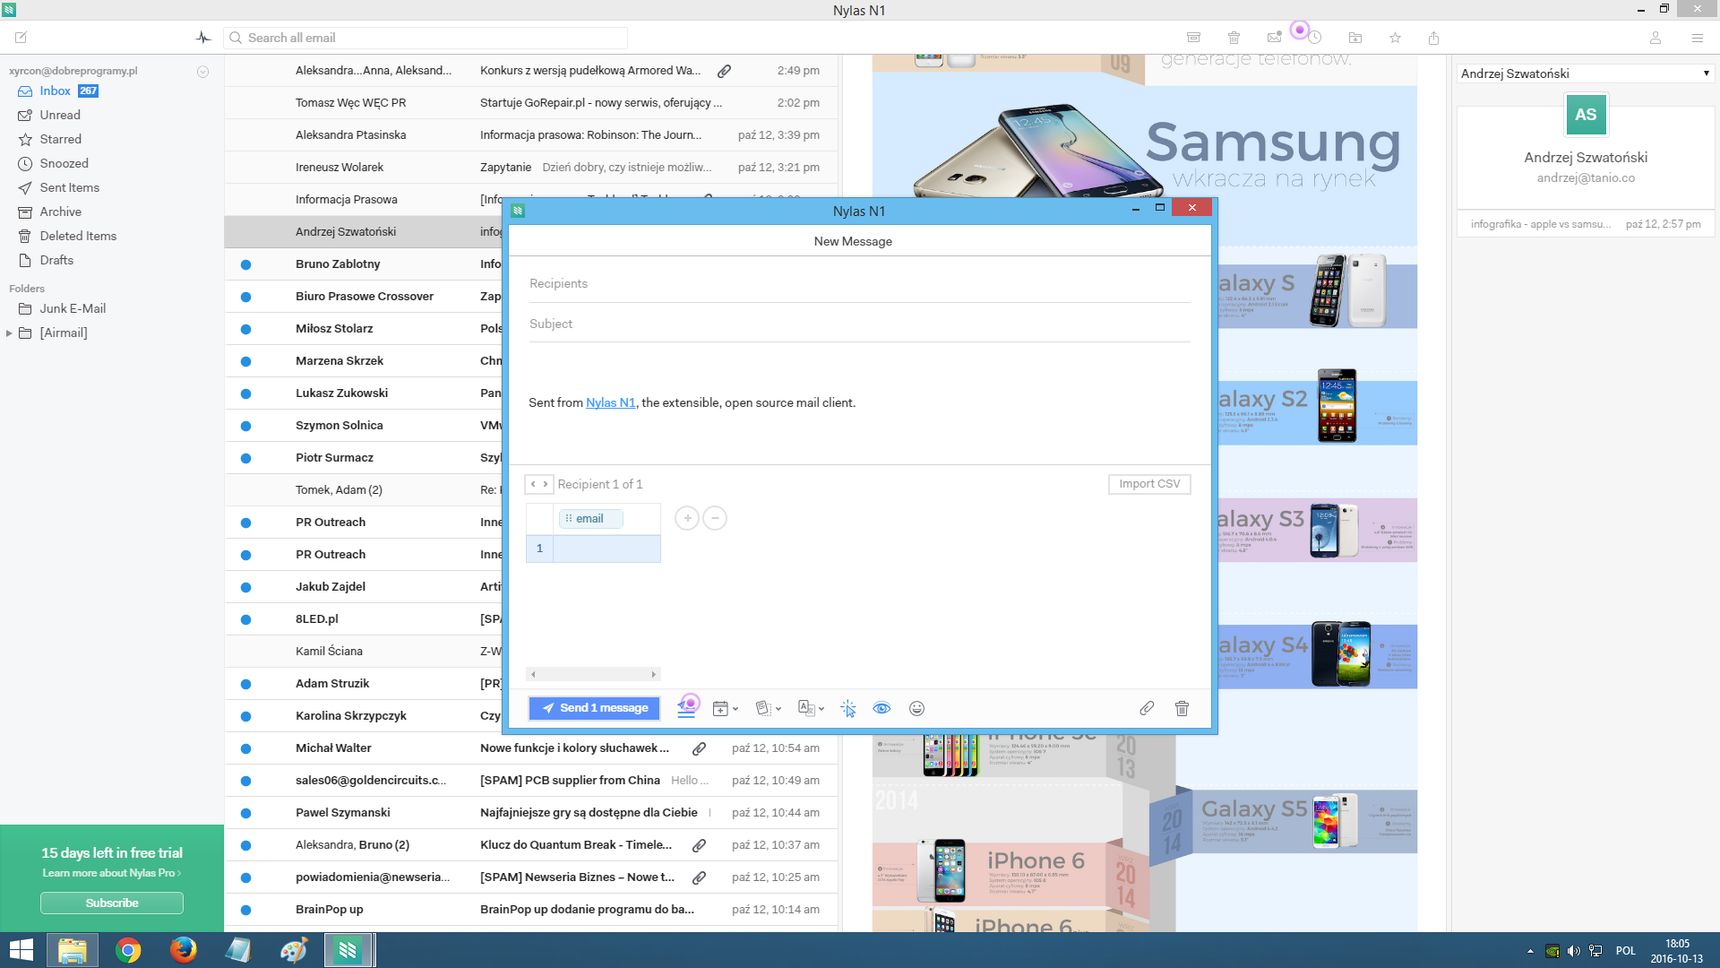The width and height of the screenshot is (1720, 968).
Task: Open Nylas N1 from the Windows taskbar
Action: [348, 950]
